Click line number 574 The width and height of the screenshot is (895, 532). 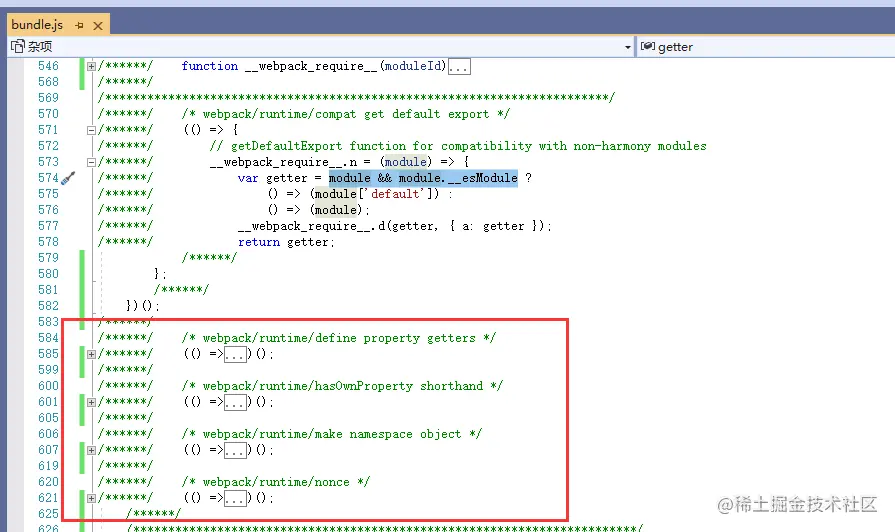(48, 178)
